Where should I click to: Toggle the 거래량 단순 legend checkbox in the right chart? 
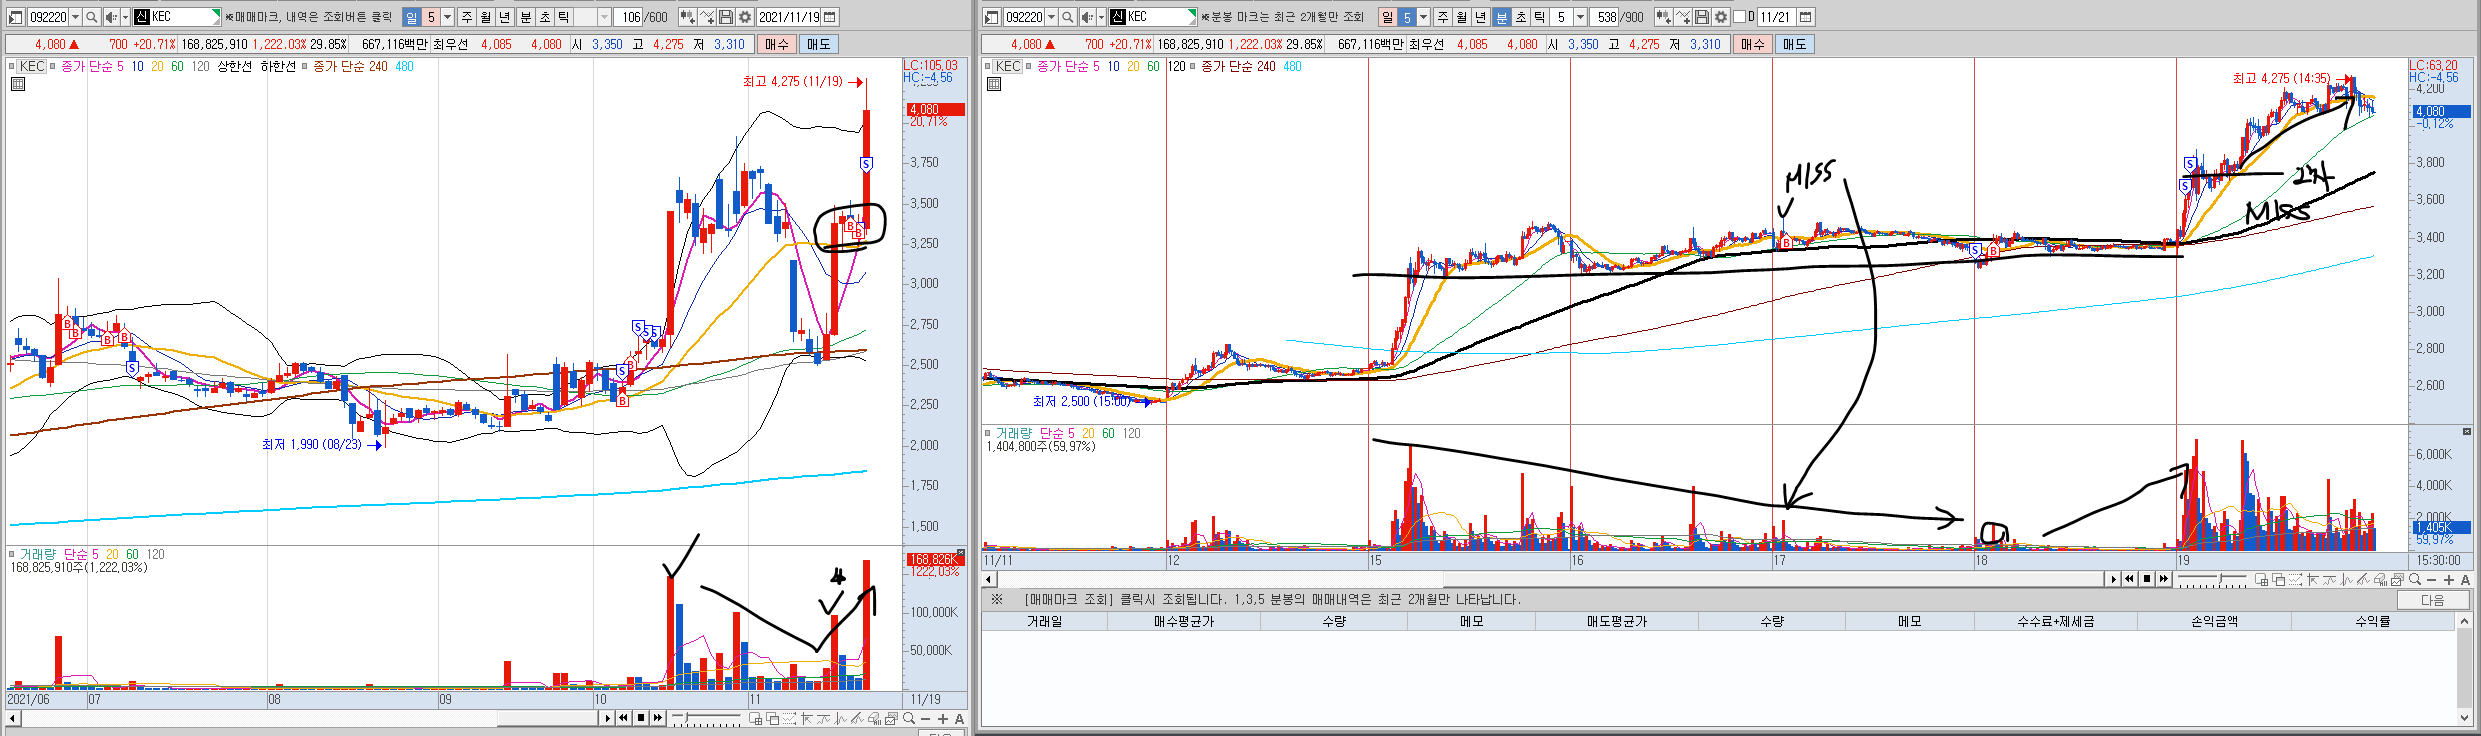pos(989,434)
